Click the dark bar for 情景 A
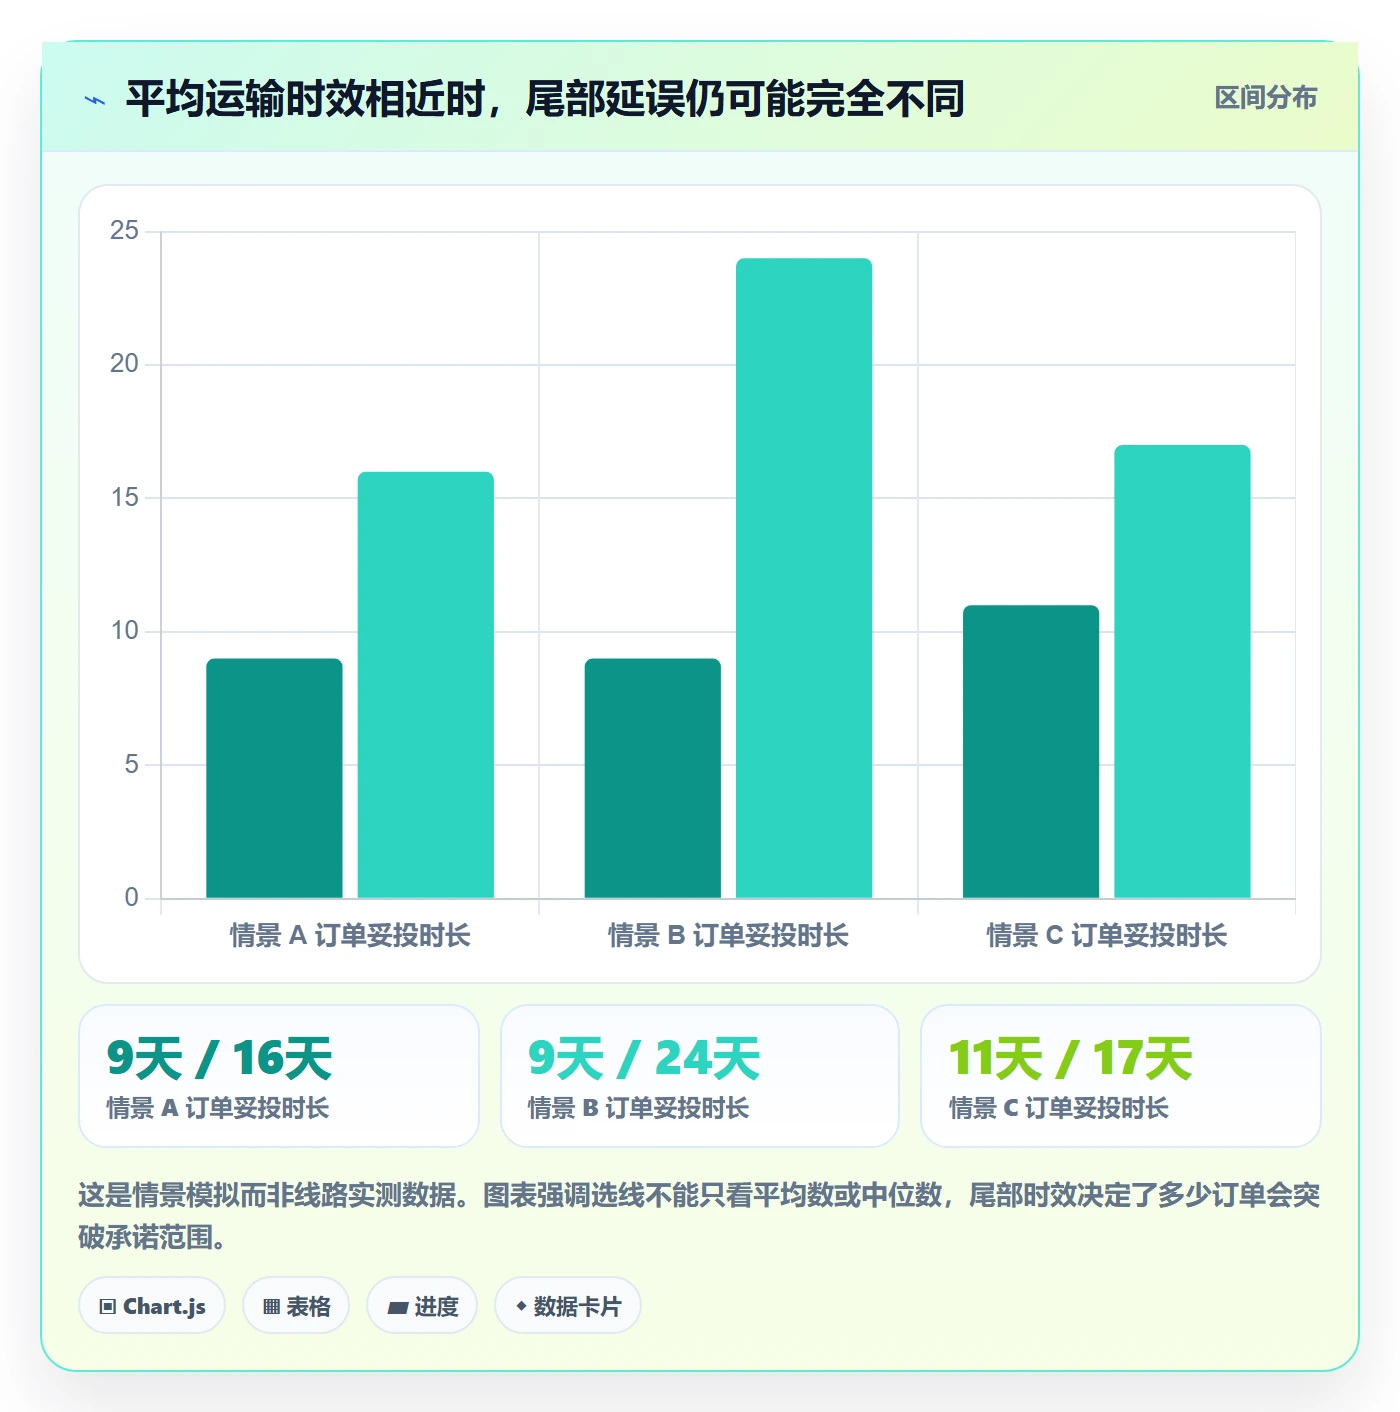 point(274,778)
